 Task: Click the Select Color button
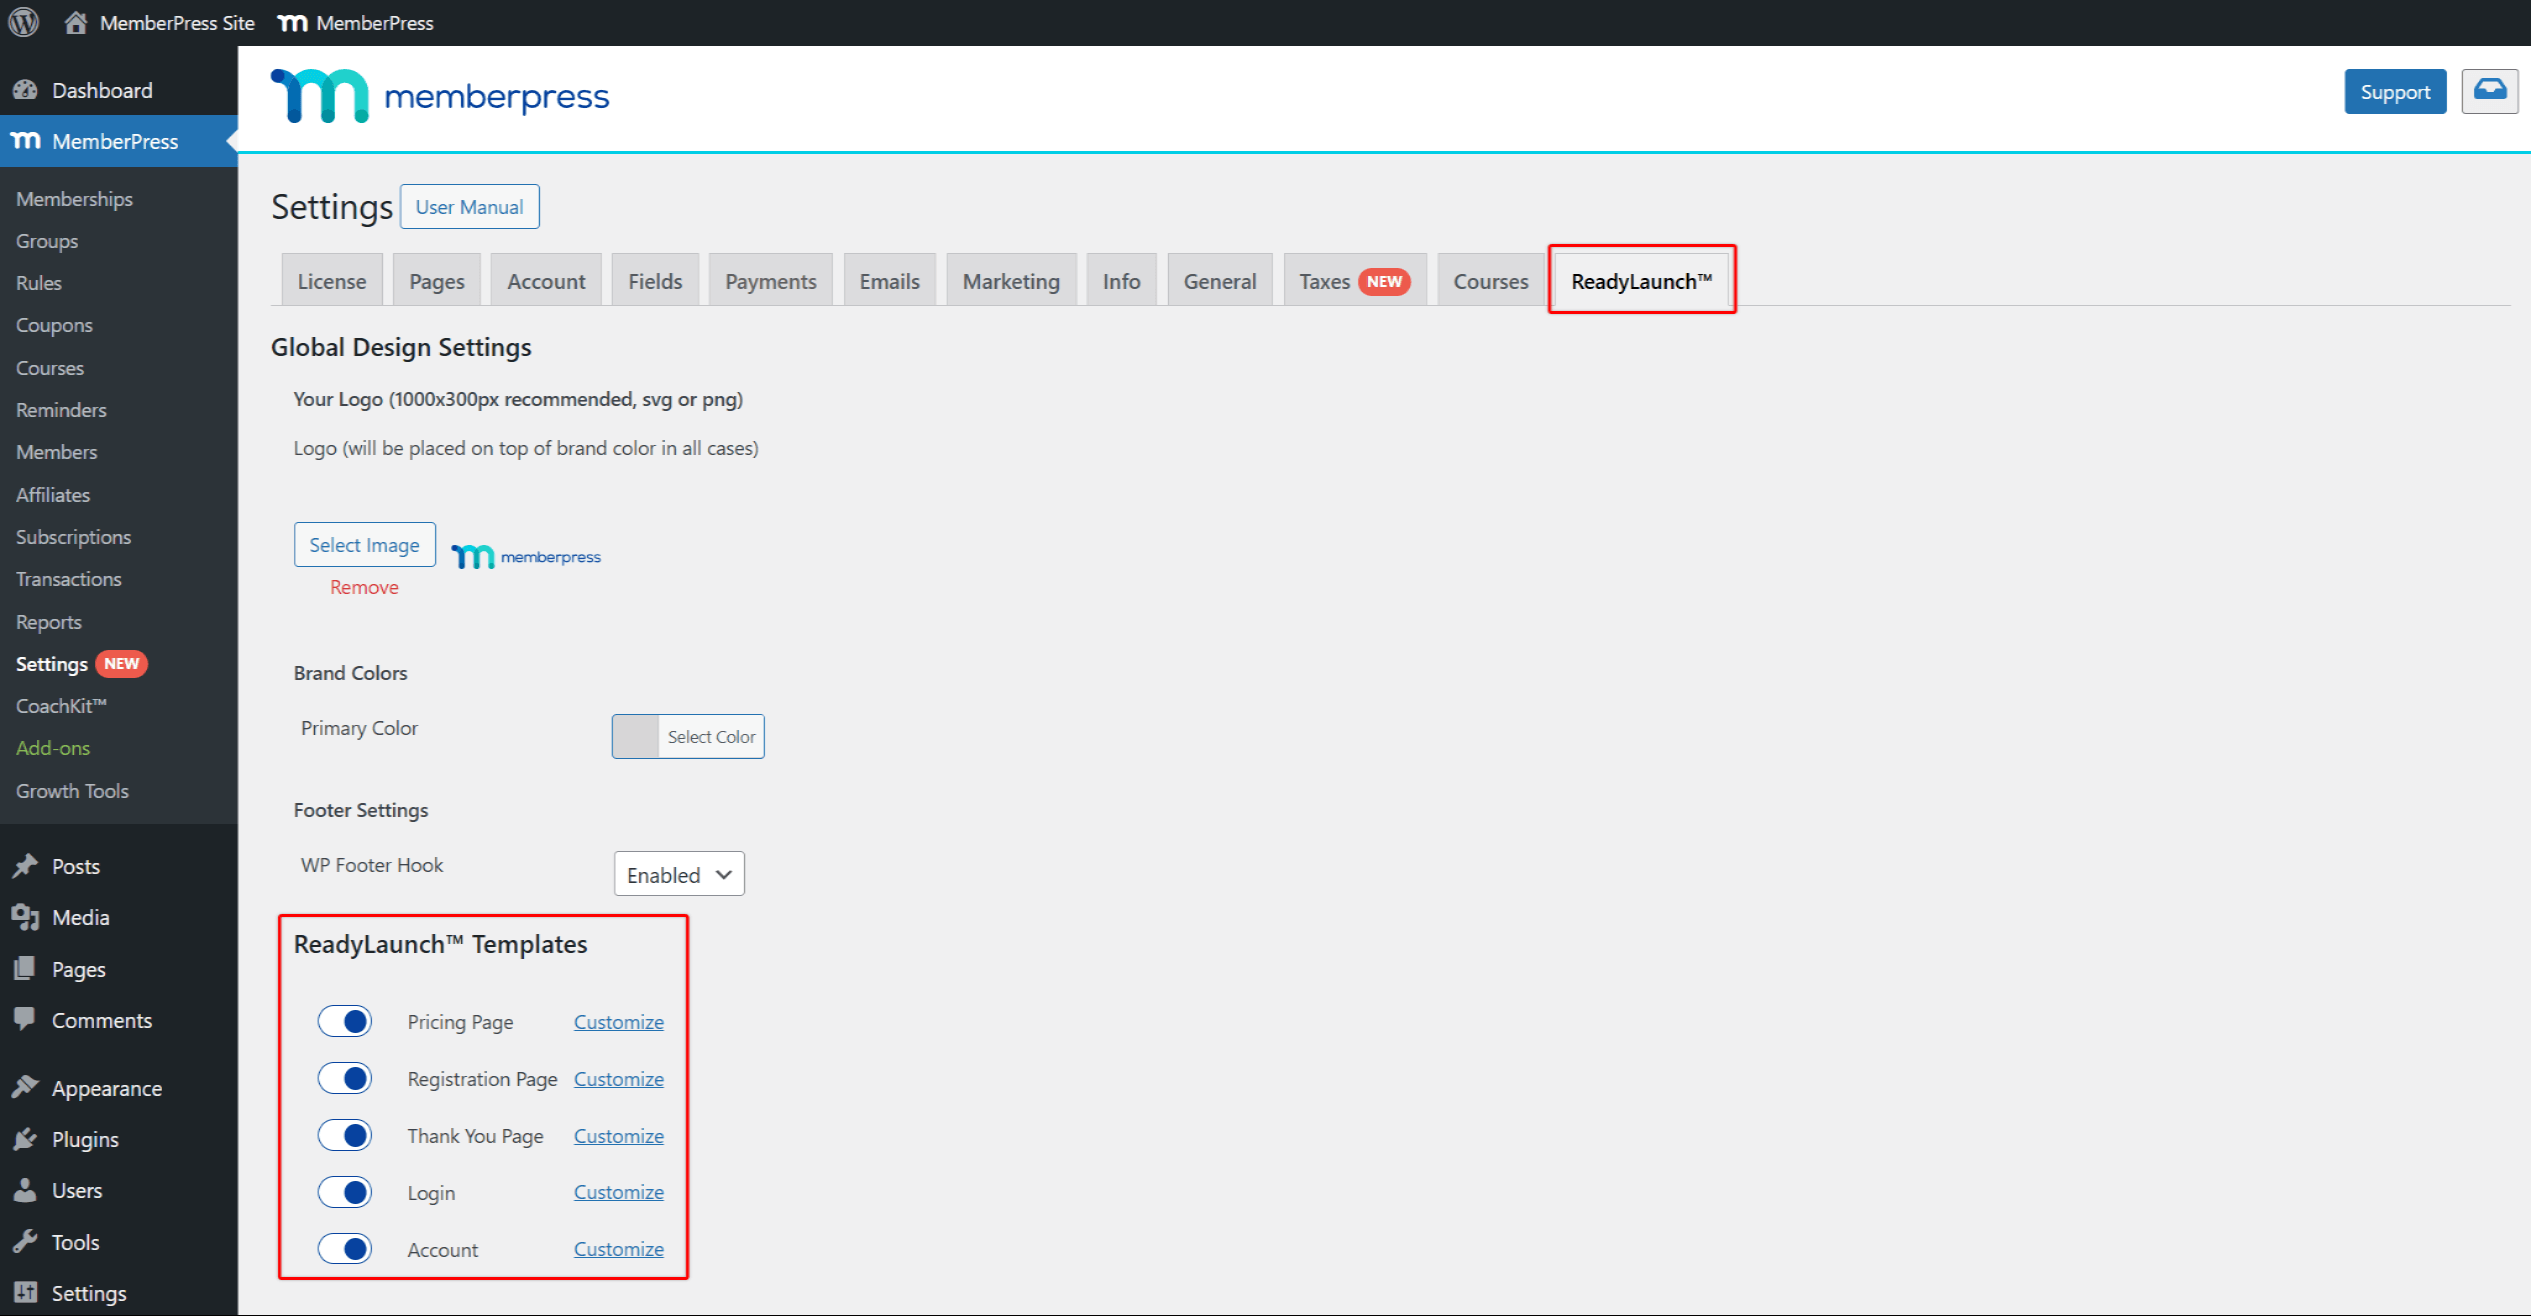click(711, 736)
